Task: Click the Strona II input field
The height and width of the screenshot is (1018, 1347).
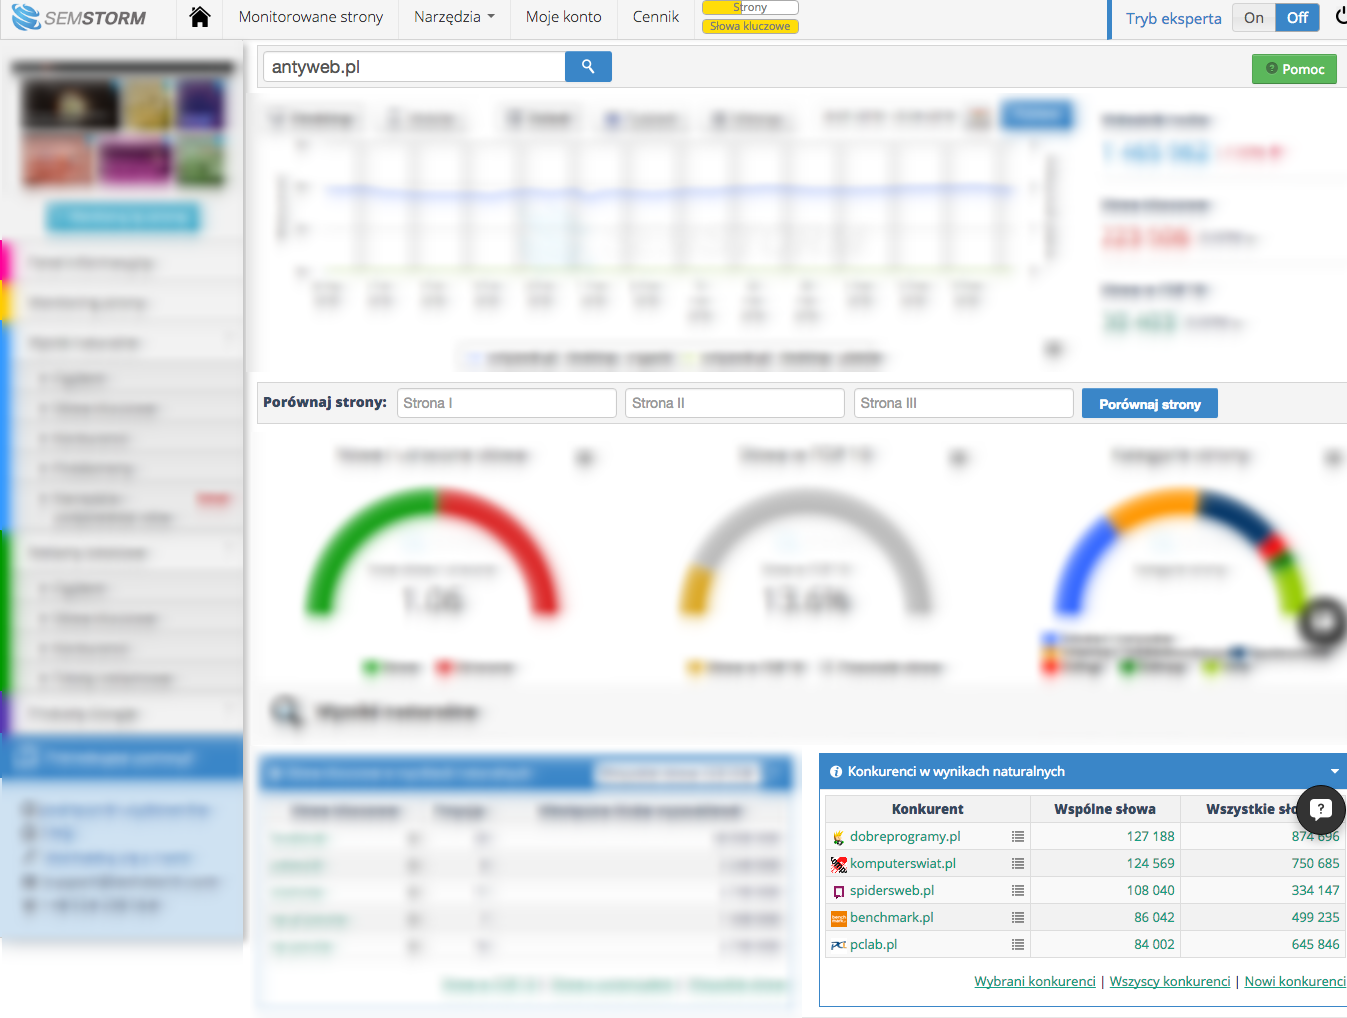Action: [735, 403]
